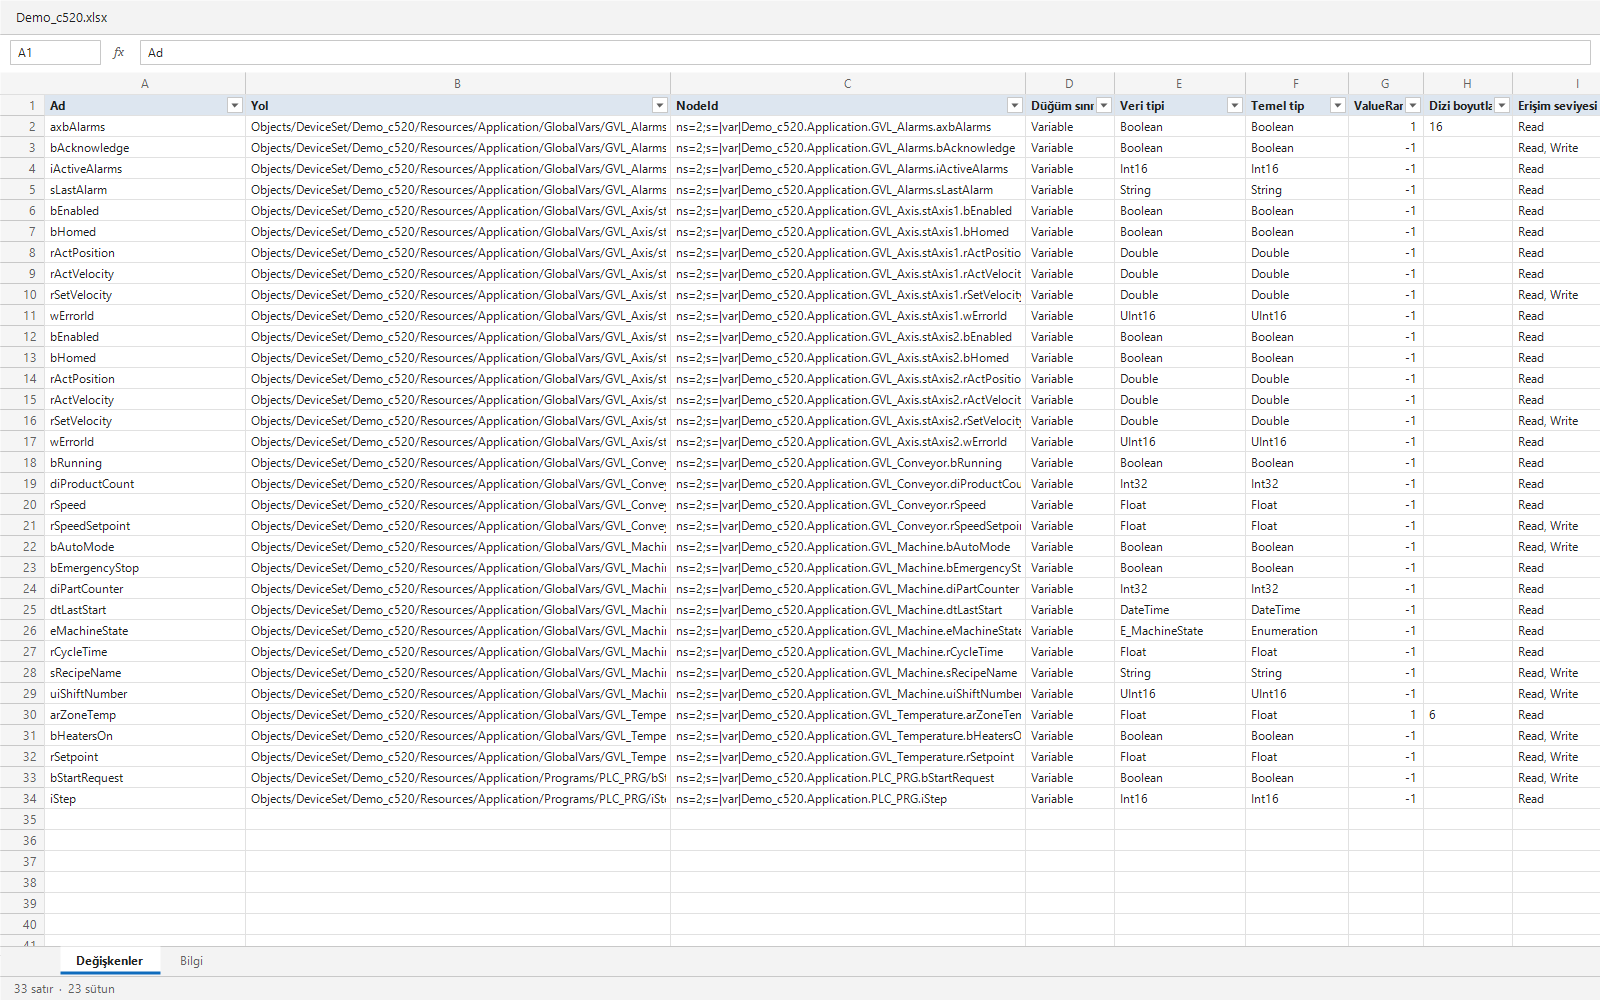This screenshot has height=1000, width=1600.
Task: Open the Dizi boyutları filter button
Action: coord(1502,106)
